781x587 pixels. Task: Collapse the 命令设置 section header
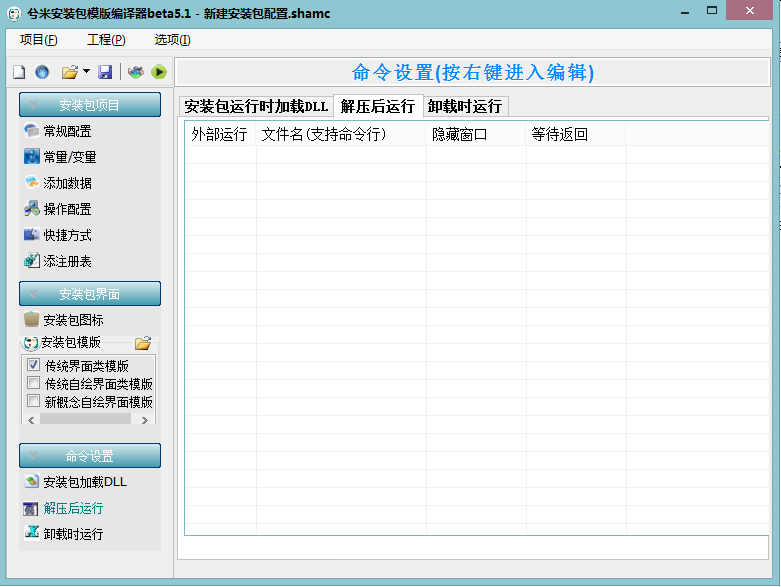(x=89, y=456)
